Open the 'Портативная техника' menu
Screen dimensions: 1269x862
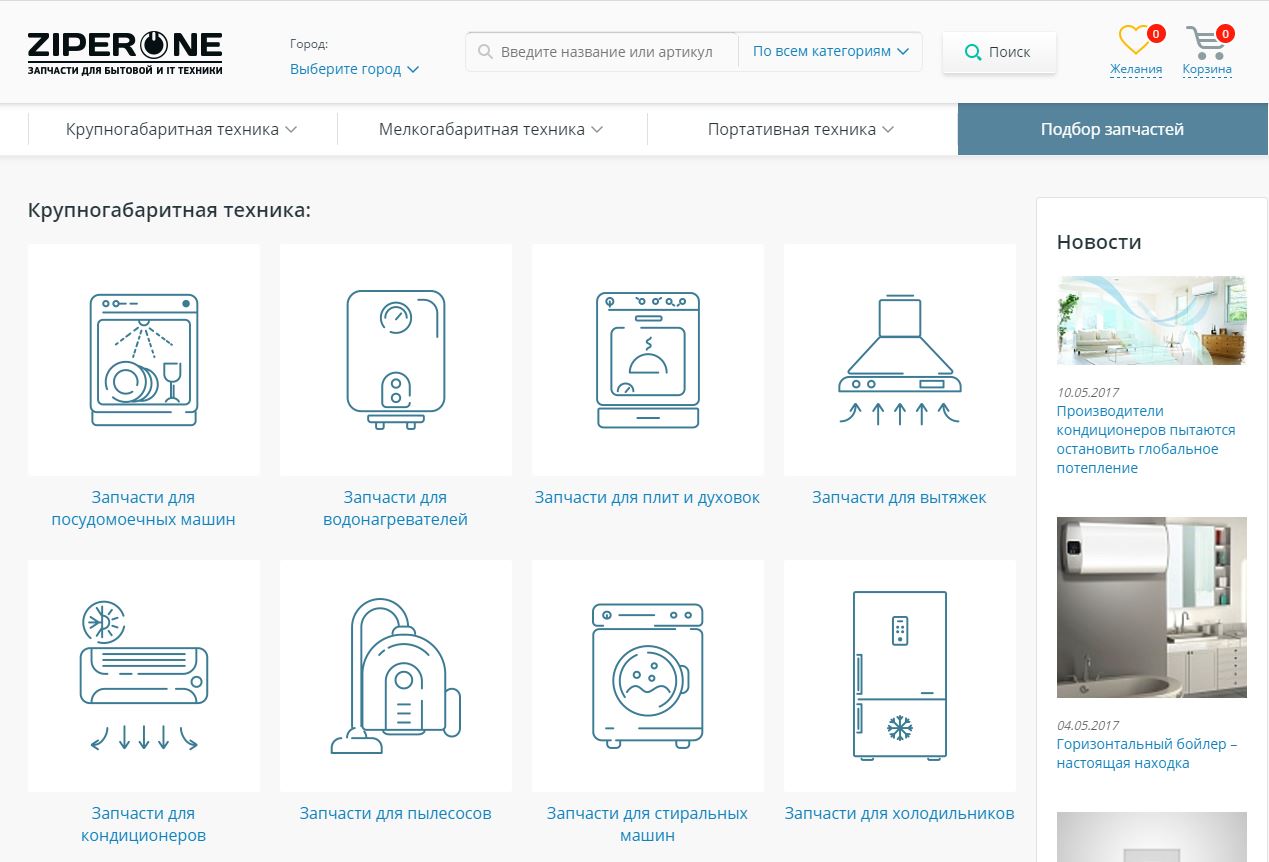(x=801, y=129)
